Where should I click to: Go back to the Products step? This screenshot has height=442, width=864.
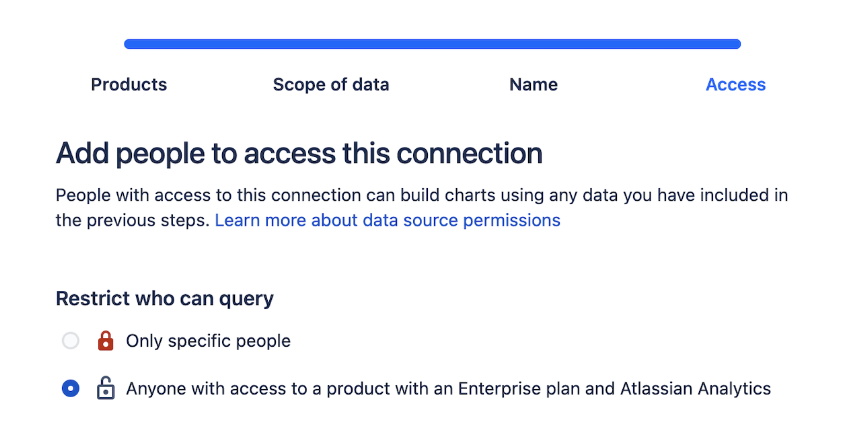(x=129, y=84)
